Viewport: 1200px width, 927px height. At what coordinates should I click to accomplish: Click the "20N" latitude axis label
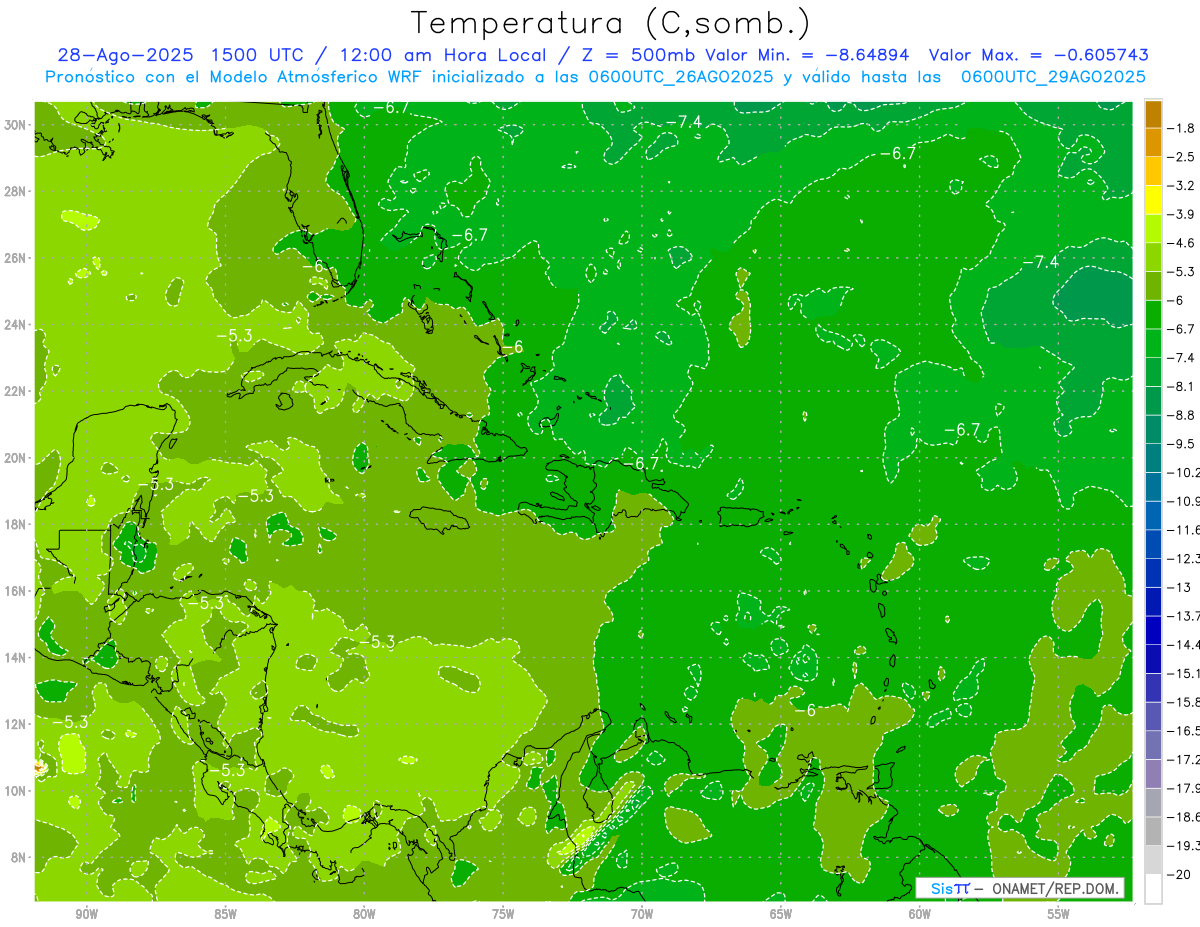(x=15, y=458)
